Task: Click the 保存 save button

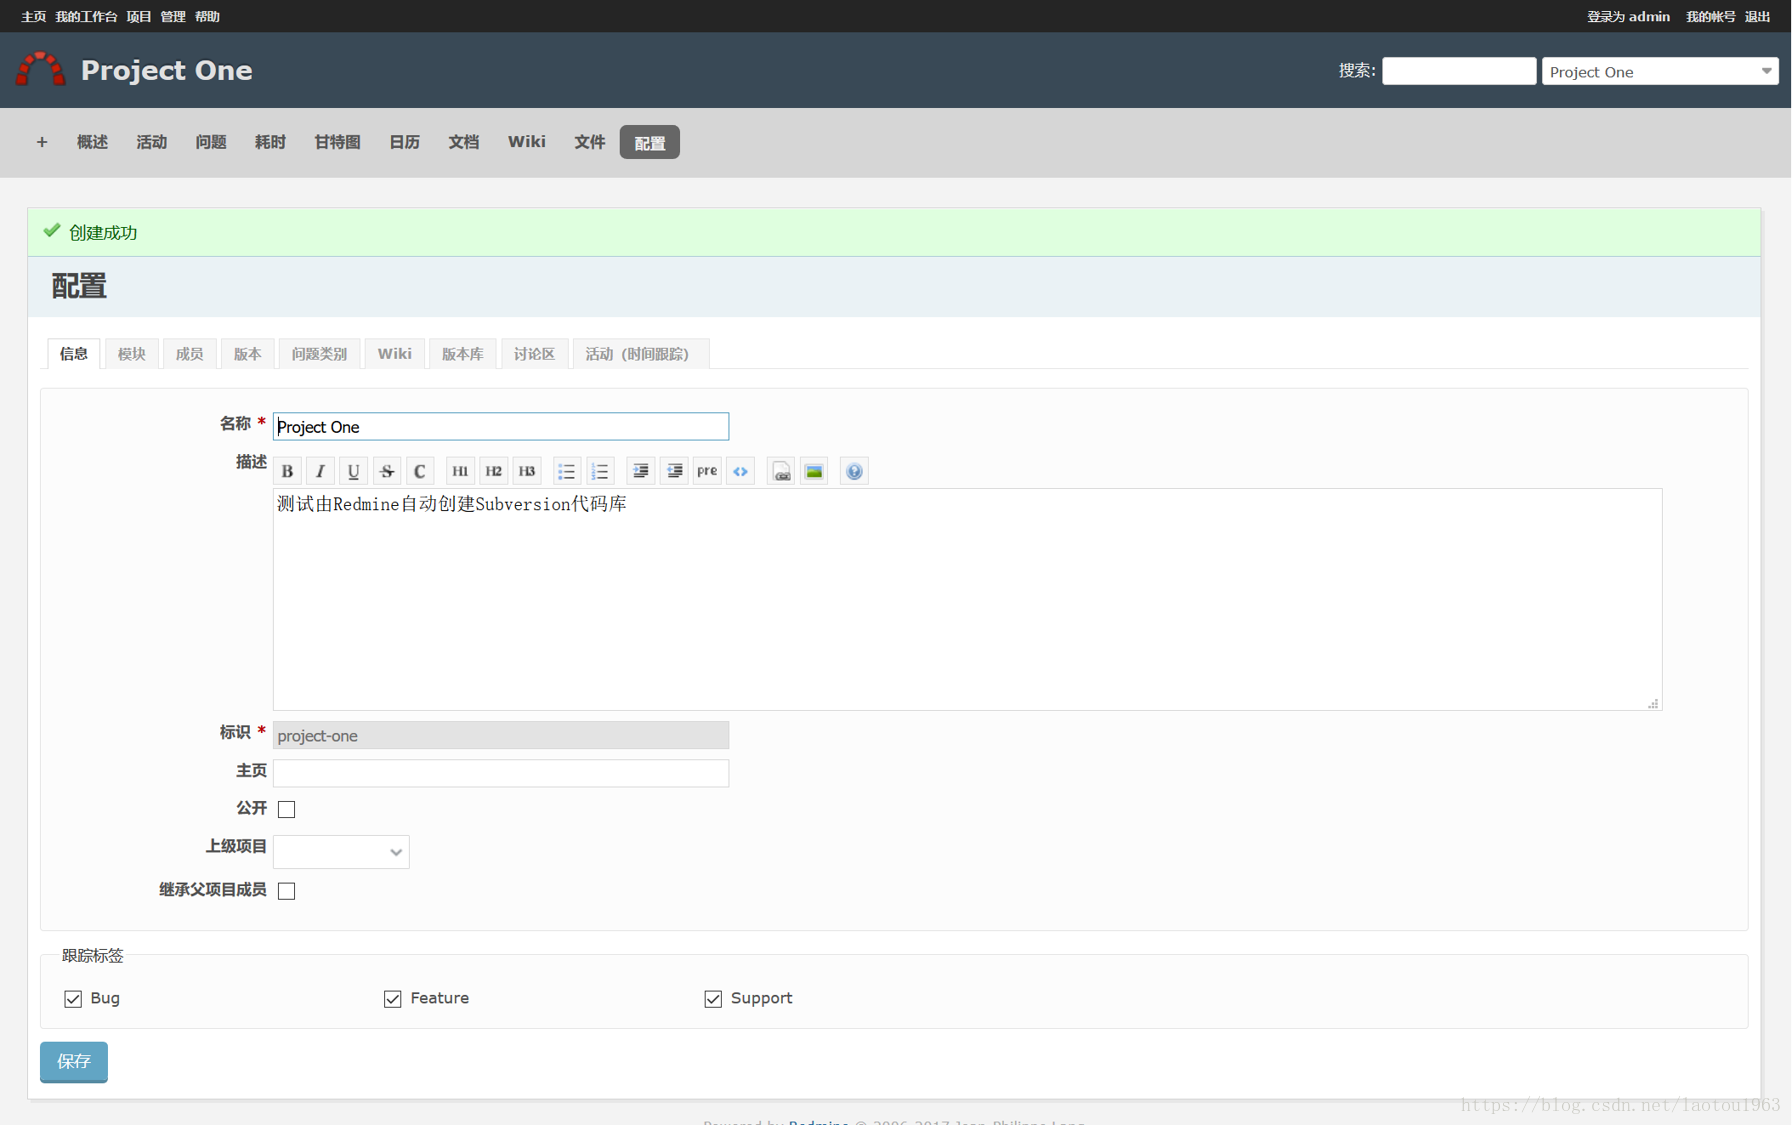Action: pos(74,1062)
